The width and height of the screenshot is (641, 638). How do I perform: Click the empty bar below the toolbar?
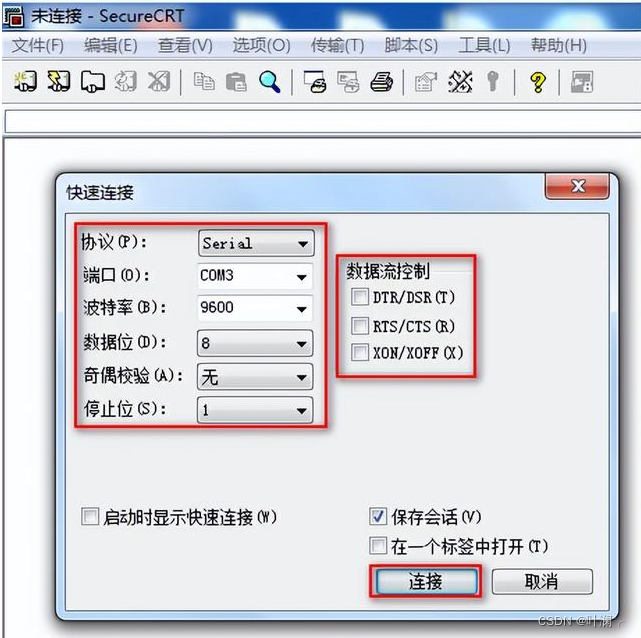pyautogui.click(x=322, y=122)
